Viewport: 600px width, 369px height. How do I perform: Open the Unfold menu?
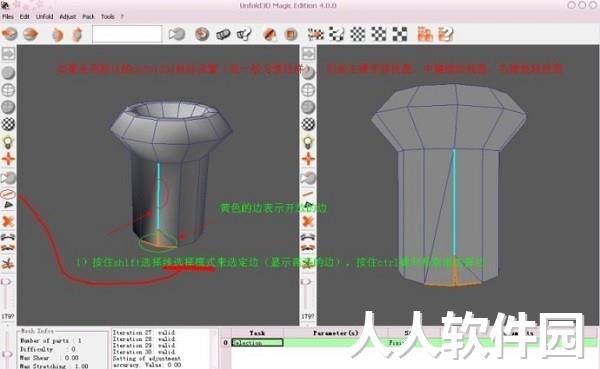pos(44,16)
